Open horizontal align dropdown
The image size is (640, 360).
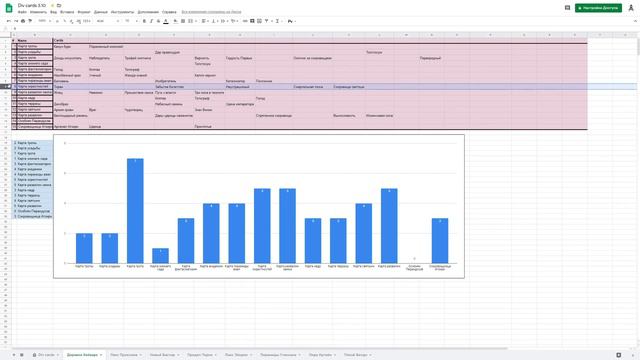tap(204, 21)
